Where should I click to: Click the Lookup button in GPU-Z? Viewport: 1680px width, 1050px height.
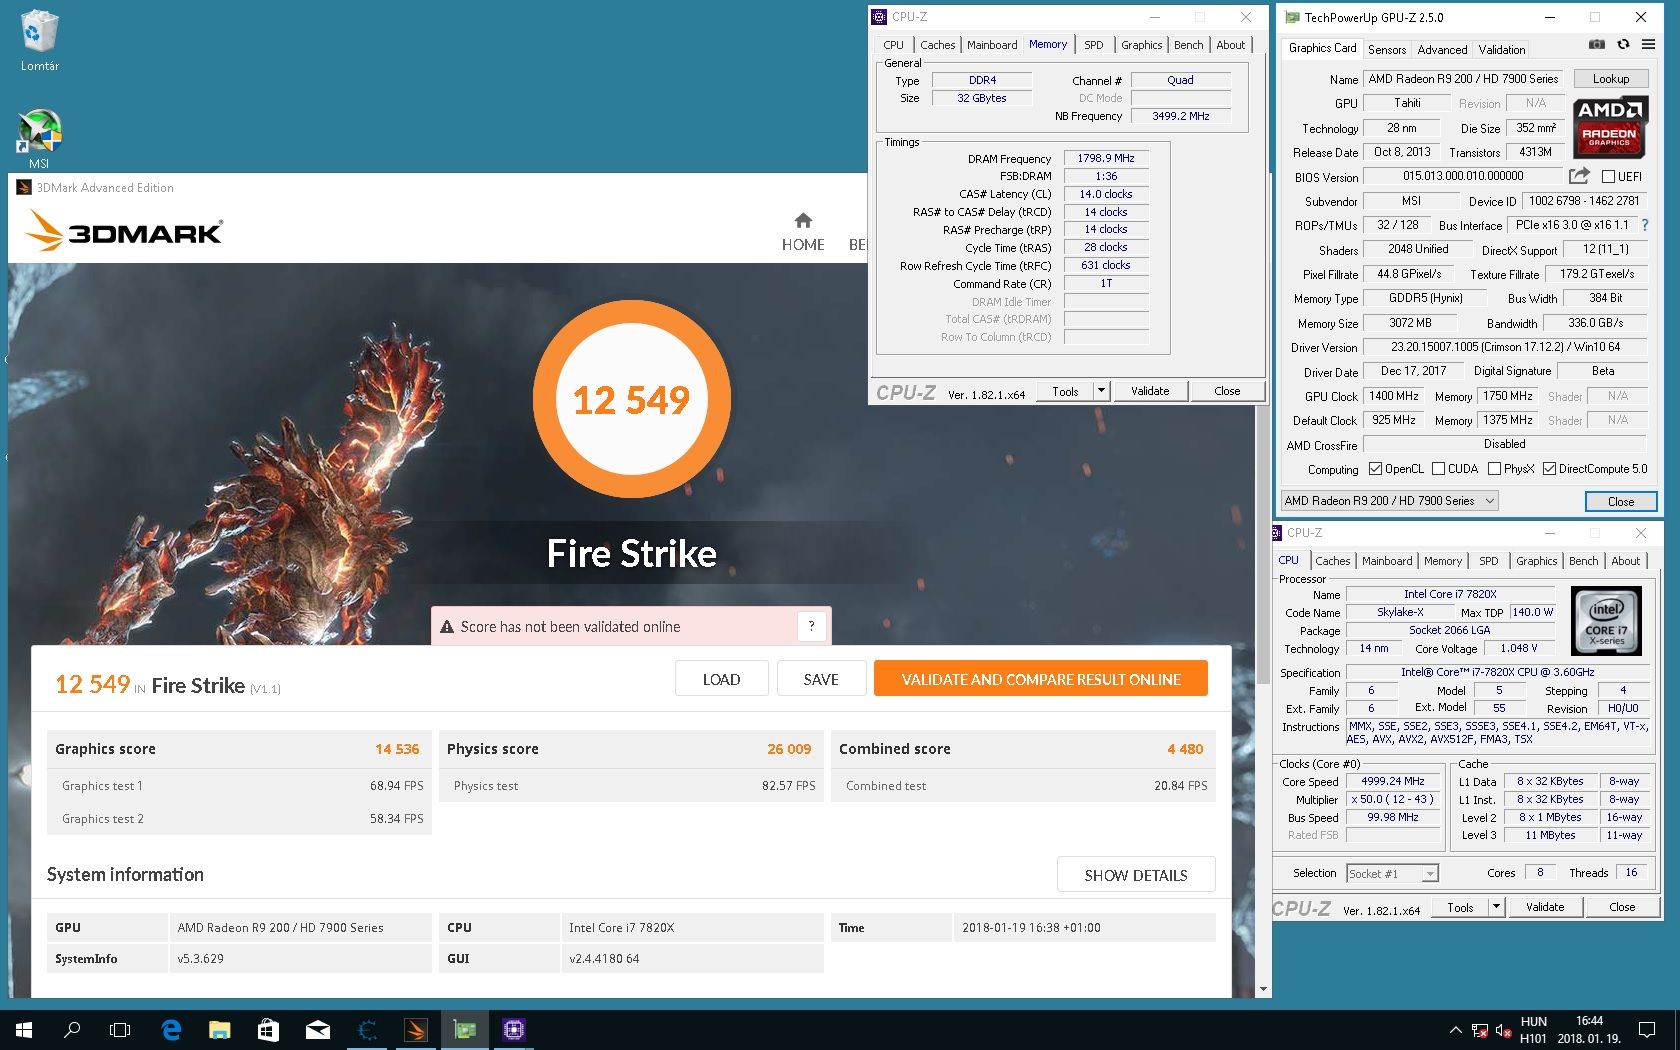click(1610, 79)
